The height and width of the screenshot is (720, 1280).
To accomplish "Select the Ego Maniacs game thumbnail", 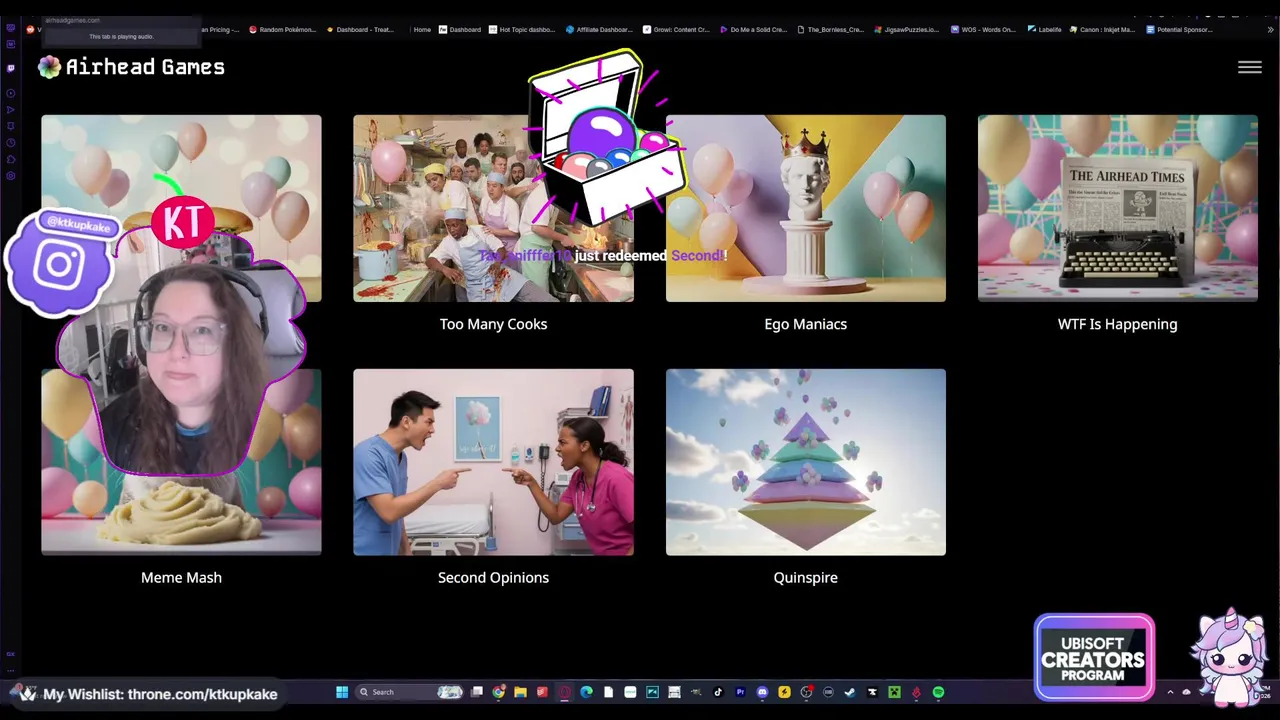I will [805, 208].
